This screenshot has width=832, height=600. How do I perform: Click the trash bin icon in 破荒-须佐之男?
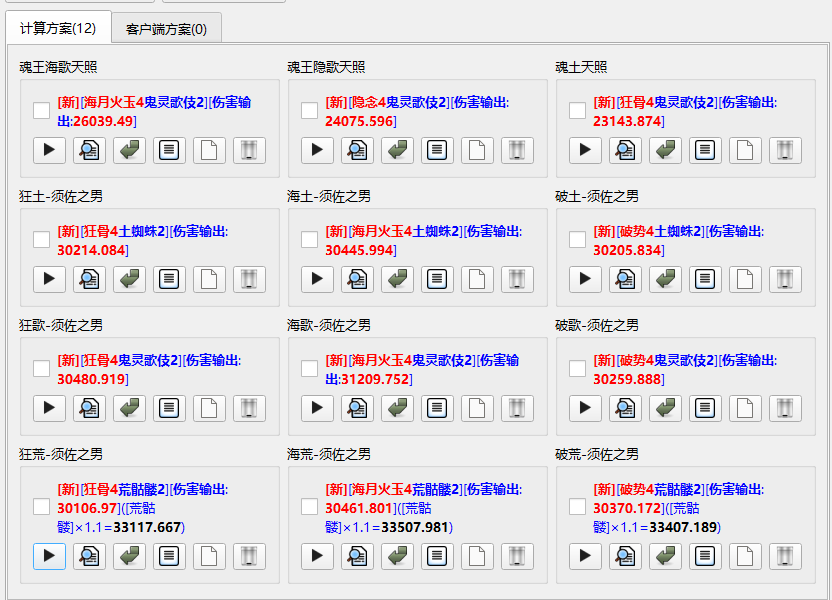tap(785, 556)
